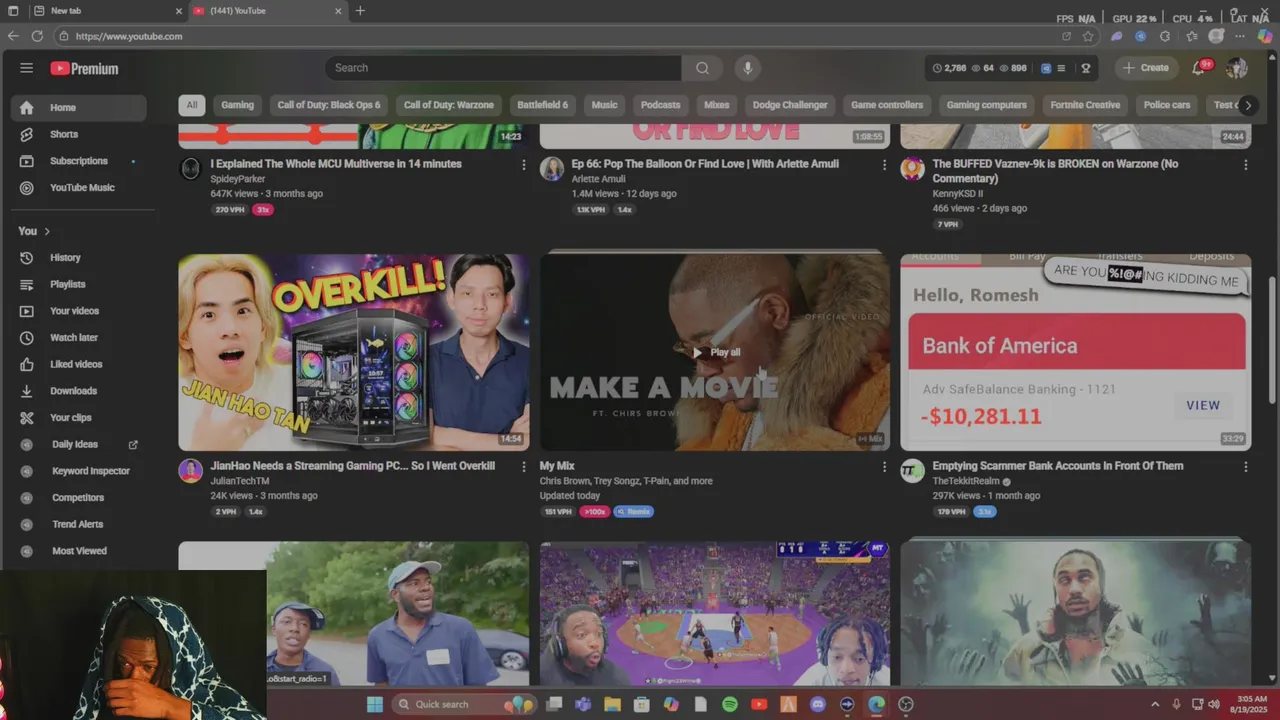Select Call of Duty: Black Ops 6 chip

329,105
